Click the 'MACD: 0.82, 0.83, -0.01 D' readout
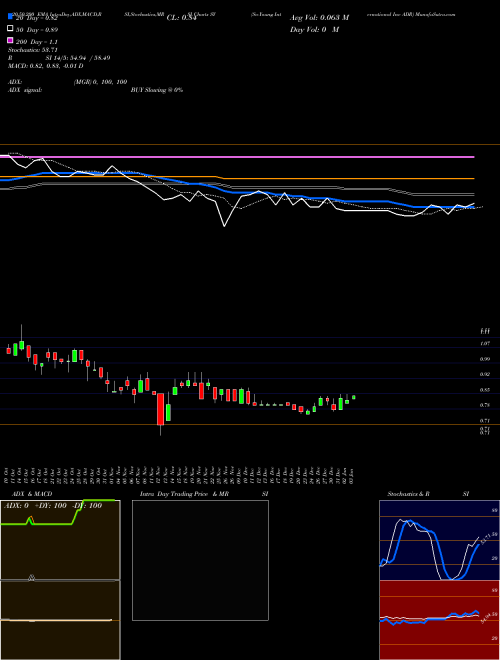Image resolution: width=500 pixels, height=660 pixels. coord(45,66)
